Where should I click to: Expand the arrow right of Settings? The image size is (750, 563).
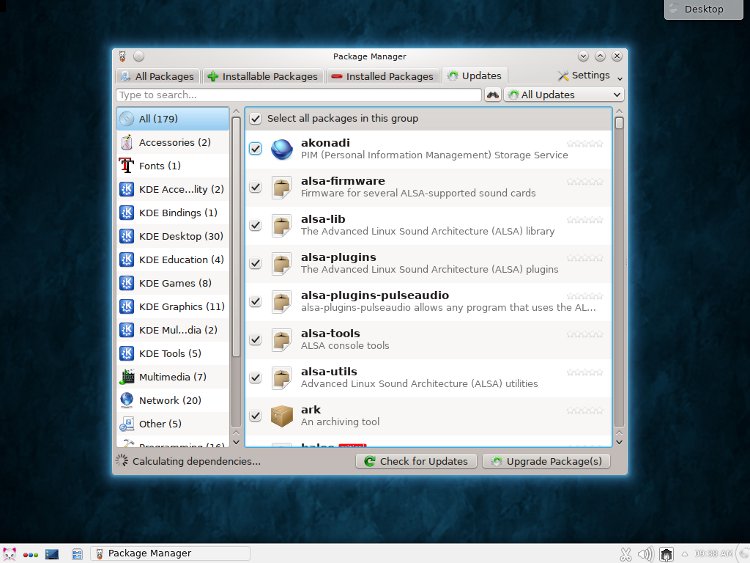(620, 78)
